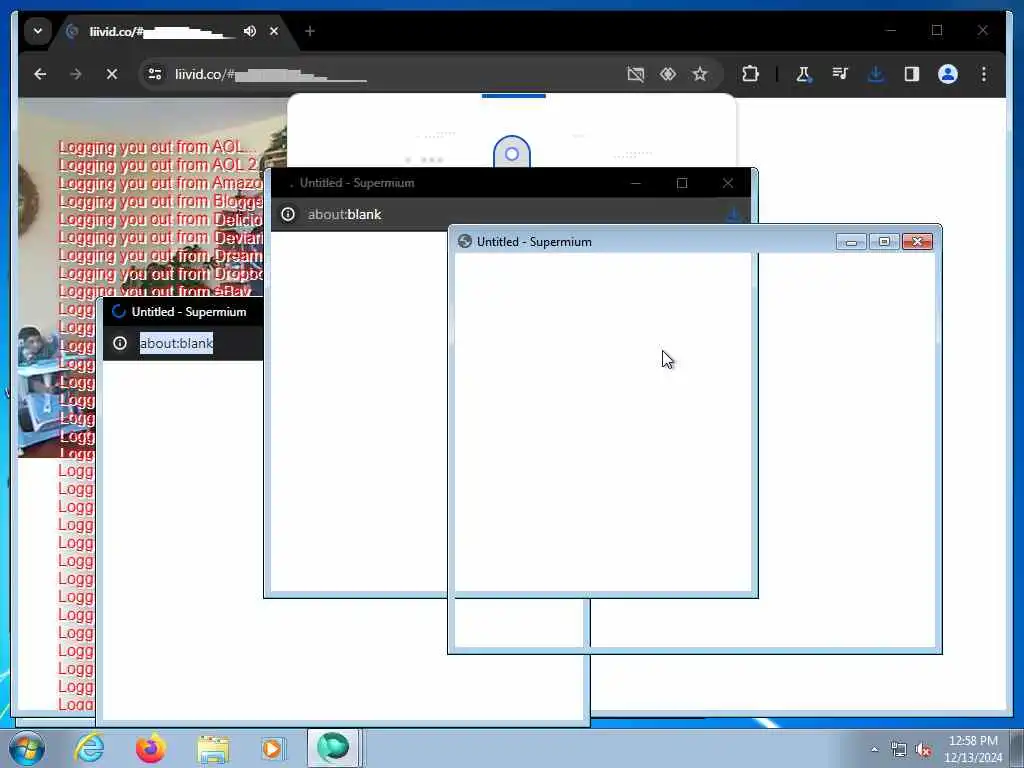1024x768 pixels.
Task: Click the taskbar clock showing 12:58 PM
Action: pos(973,748)
